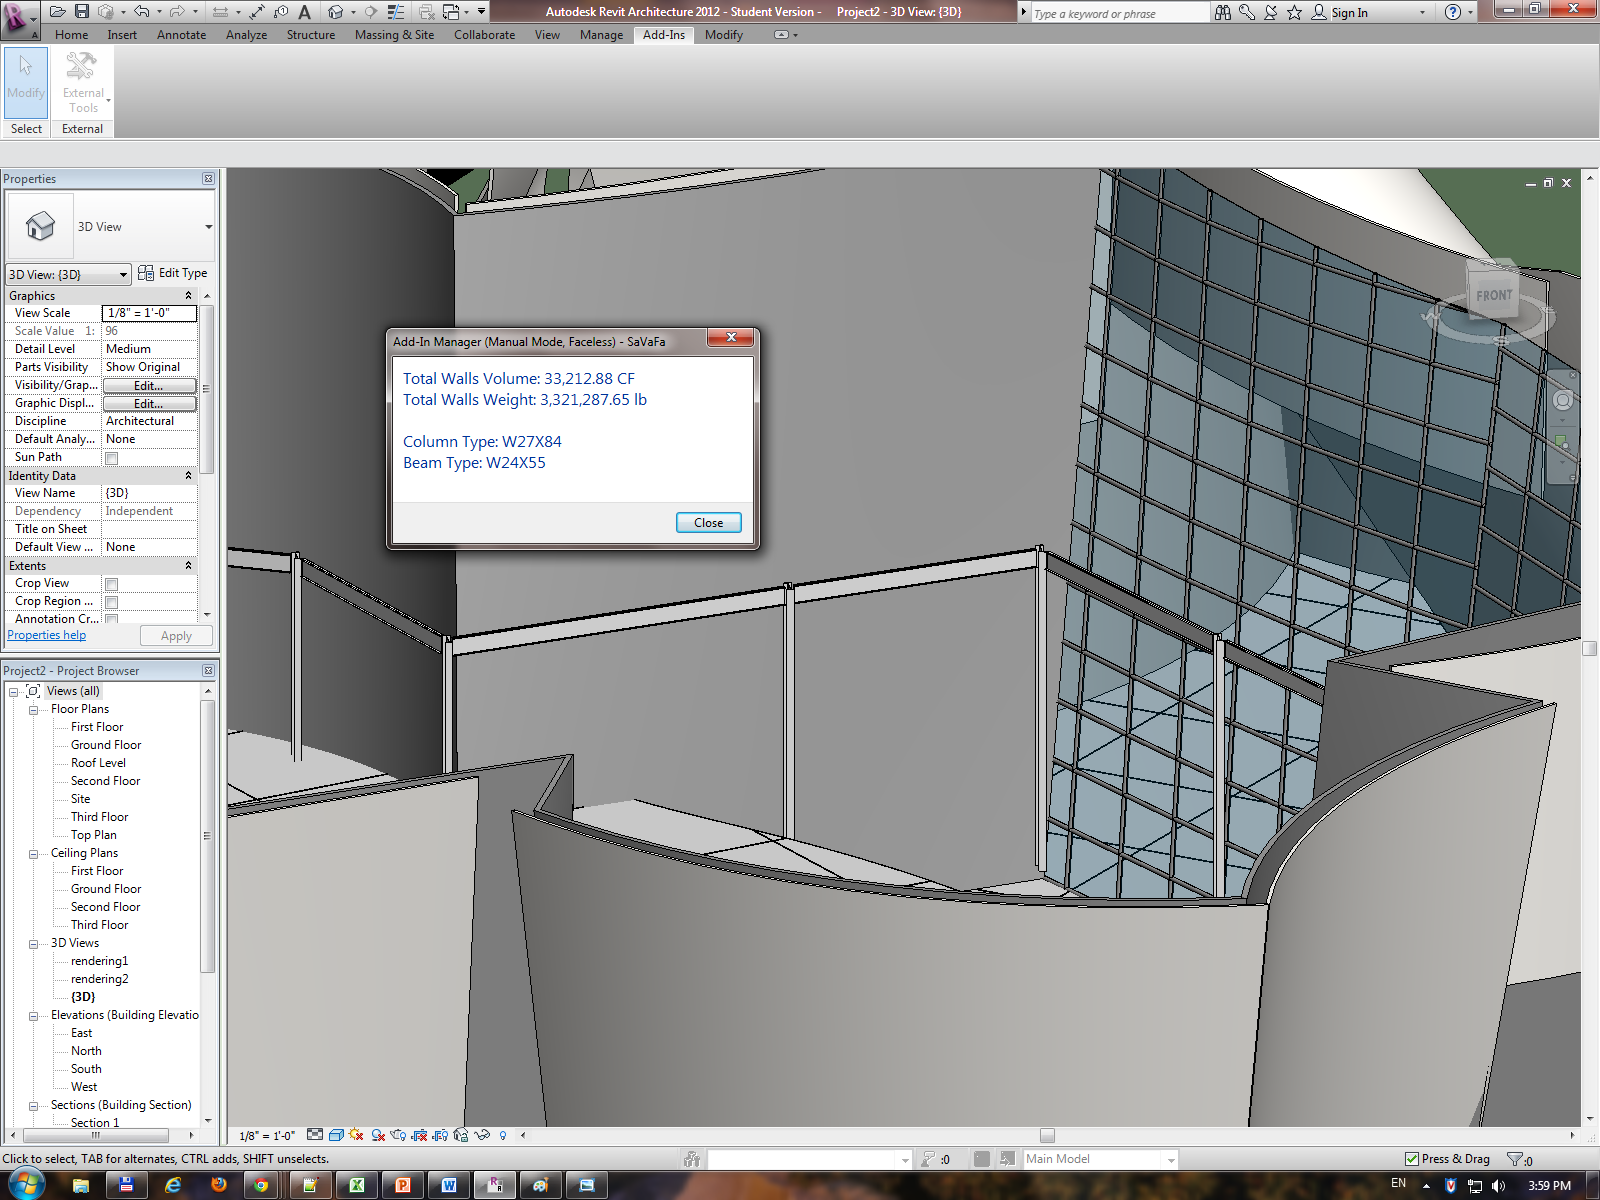Click the Text tool icon (letter A)
Screen dimensions: 1600x1200
(x=305, y=12)
